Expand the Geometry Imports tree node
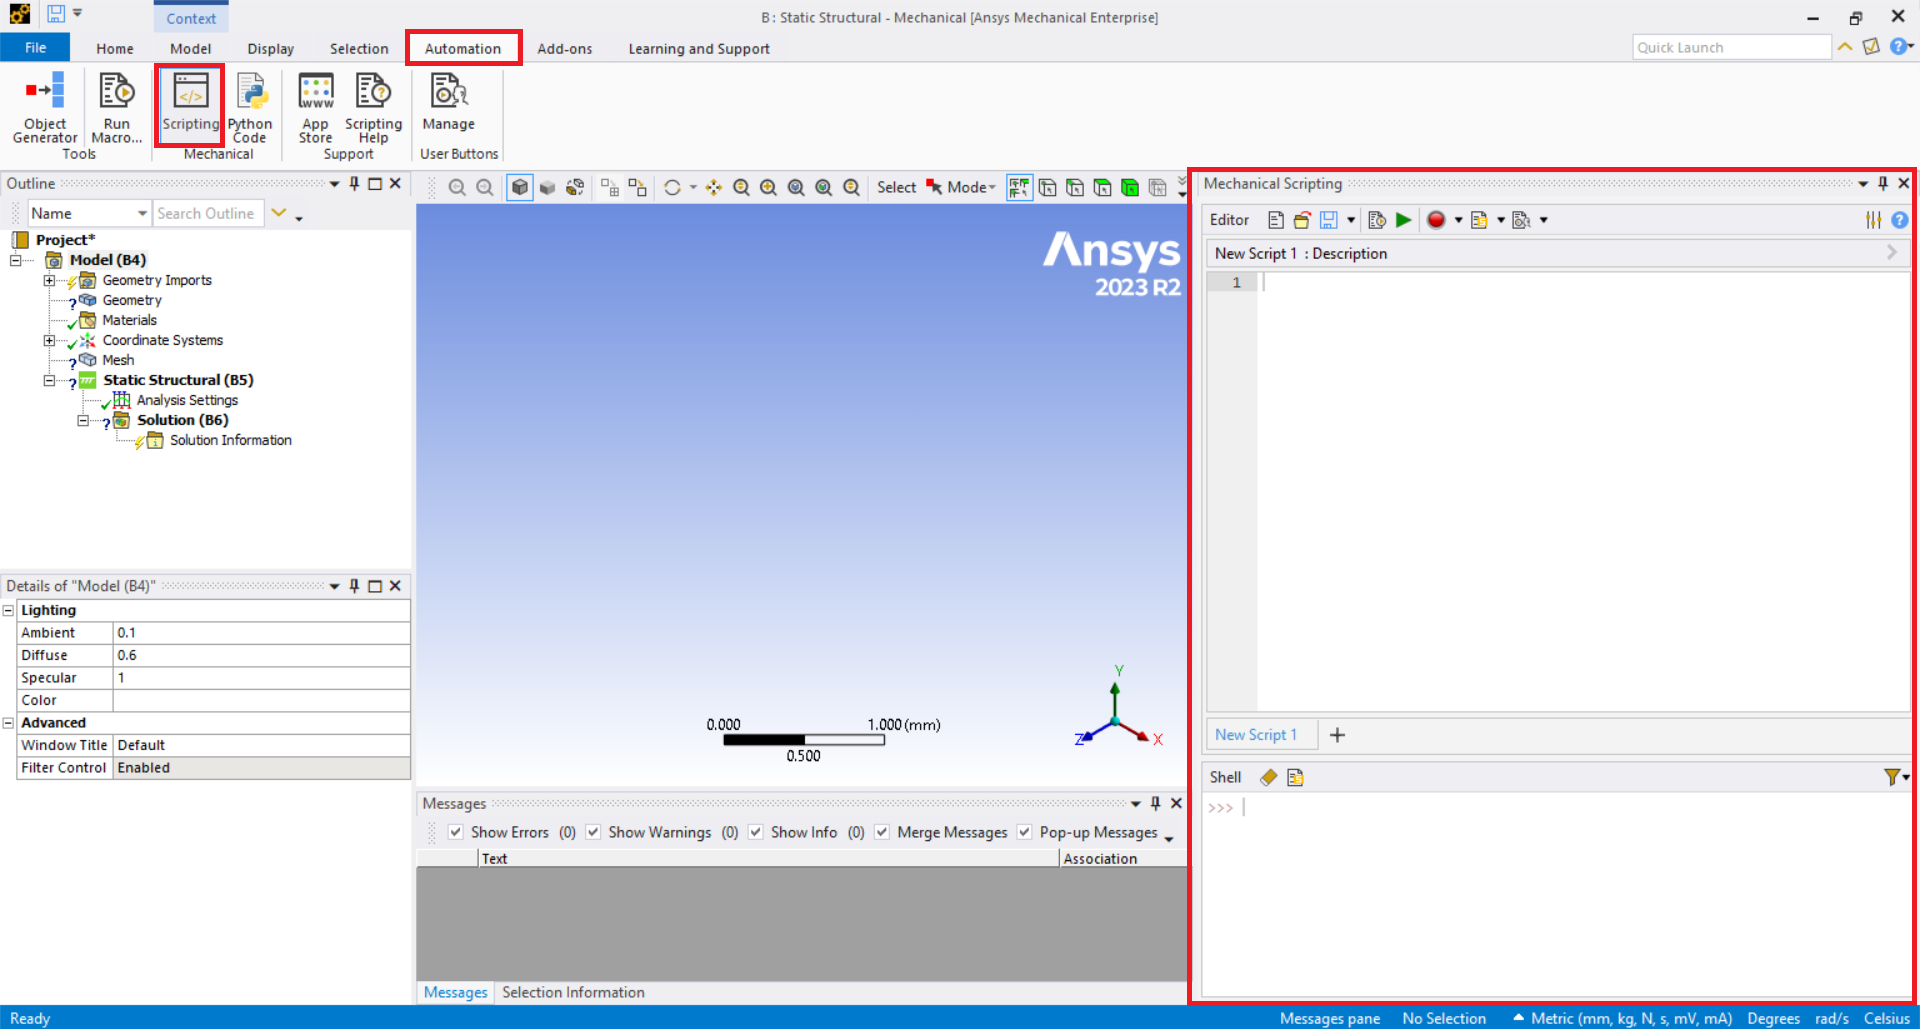Viewport: 1920px width, 1029px height. 49,281
